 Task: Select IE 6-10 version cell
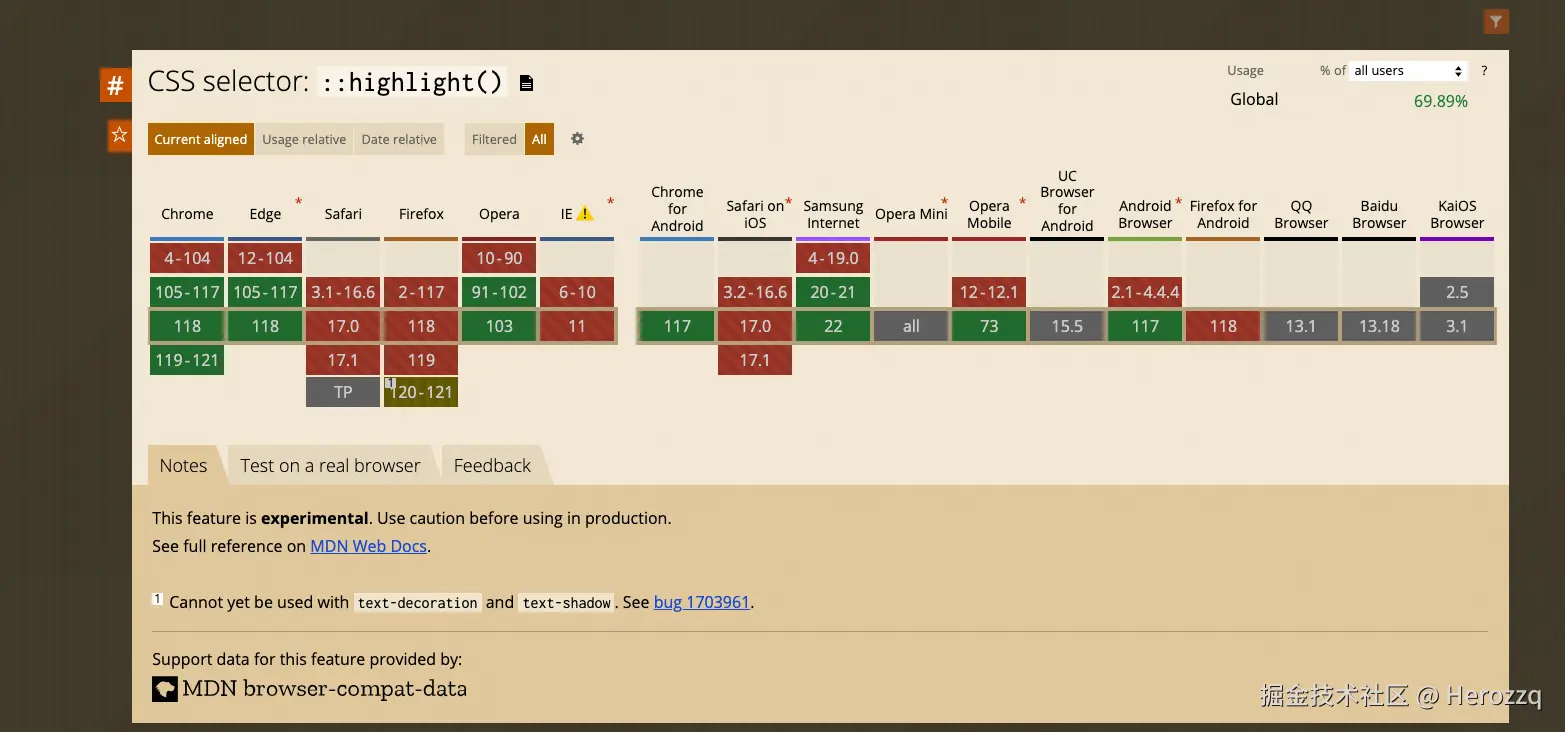(577, 292)
